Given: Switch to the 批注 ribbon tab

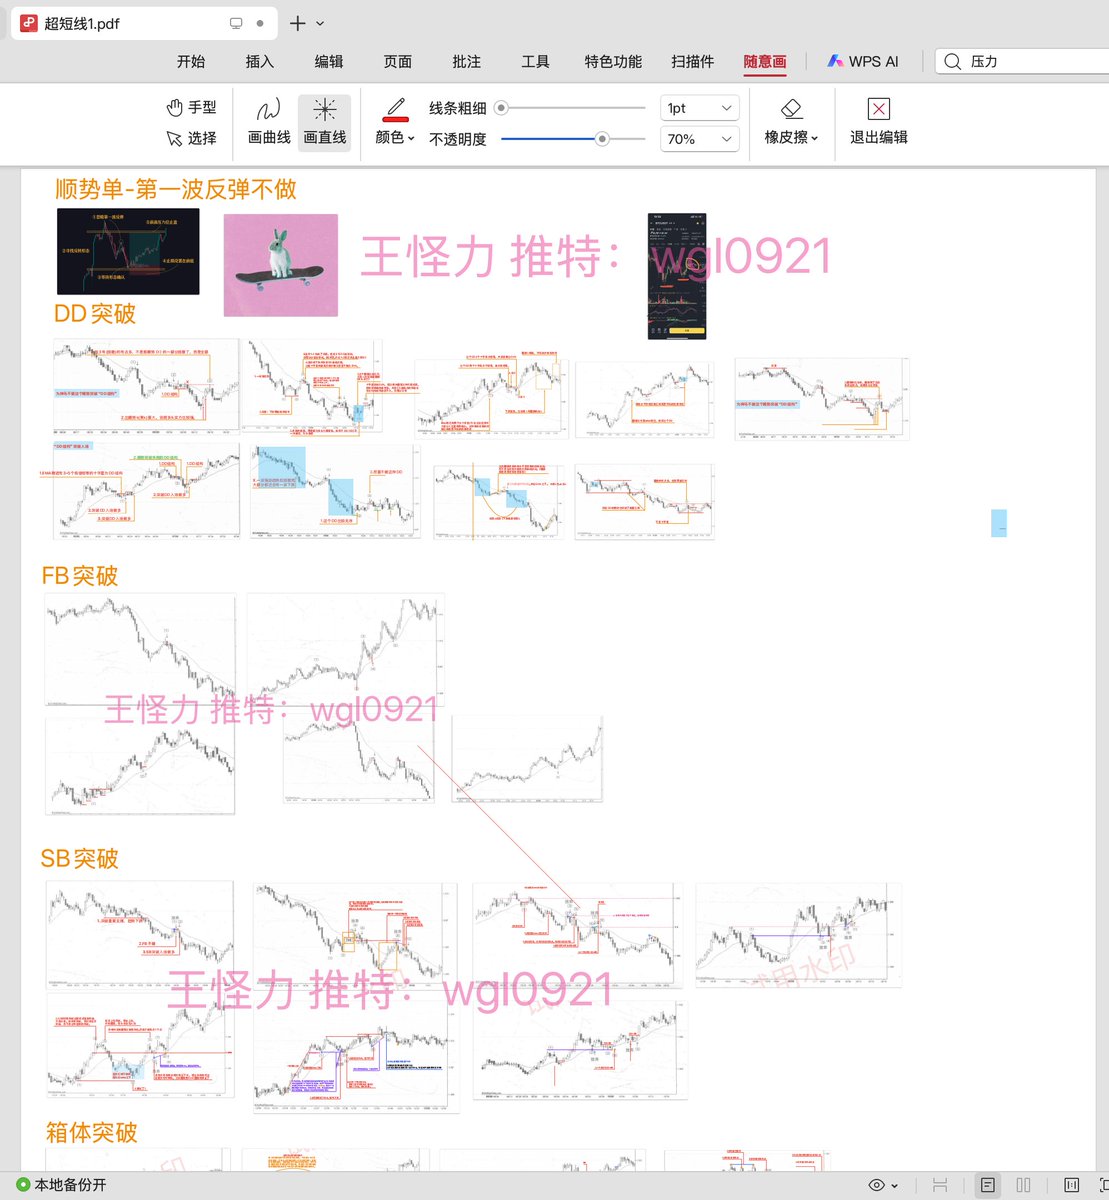Looking at the screenshot, I should tap(466, 61).
